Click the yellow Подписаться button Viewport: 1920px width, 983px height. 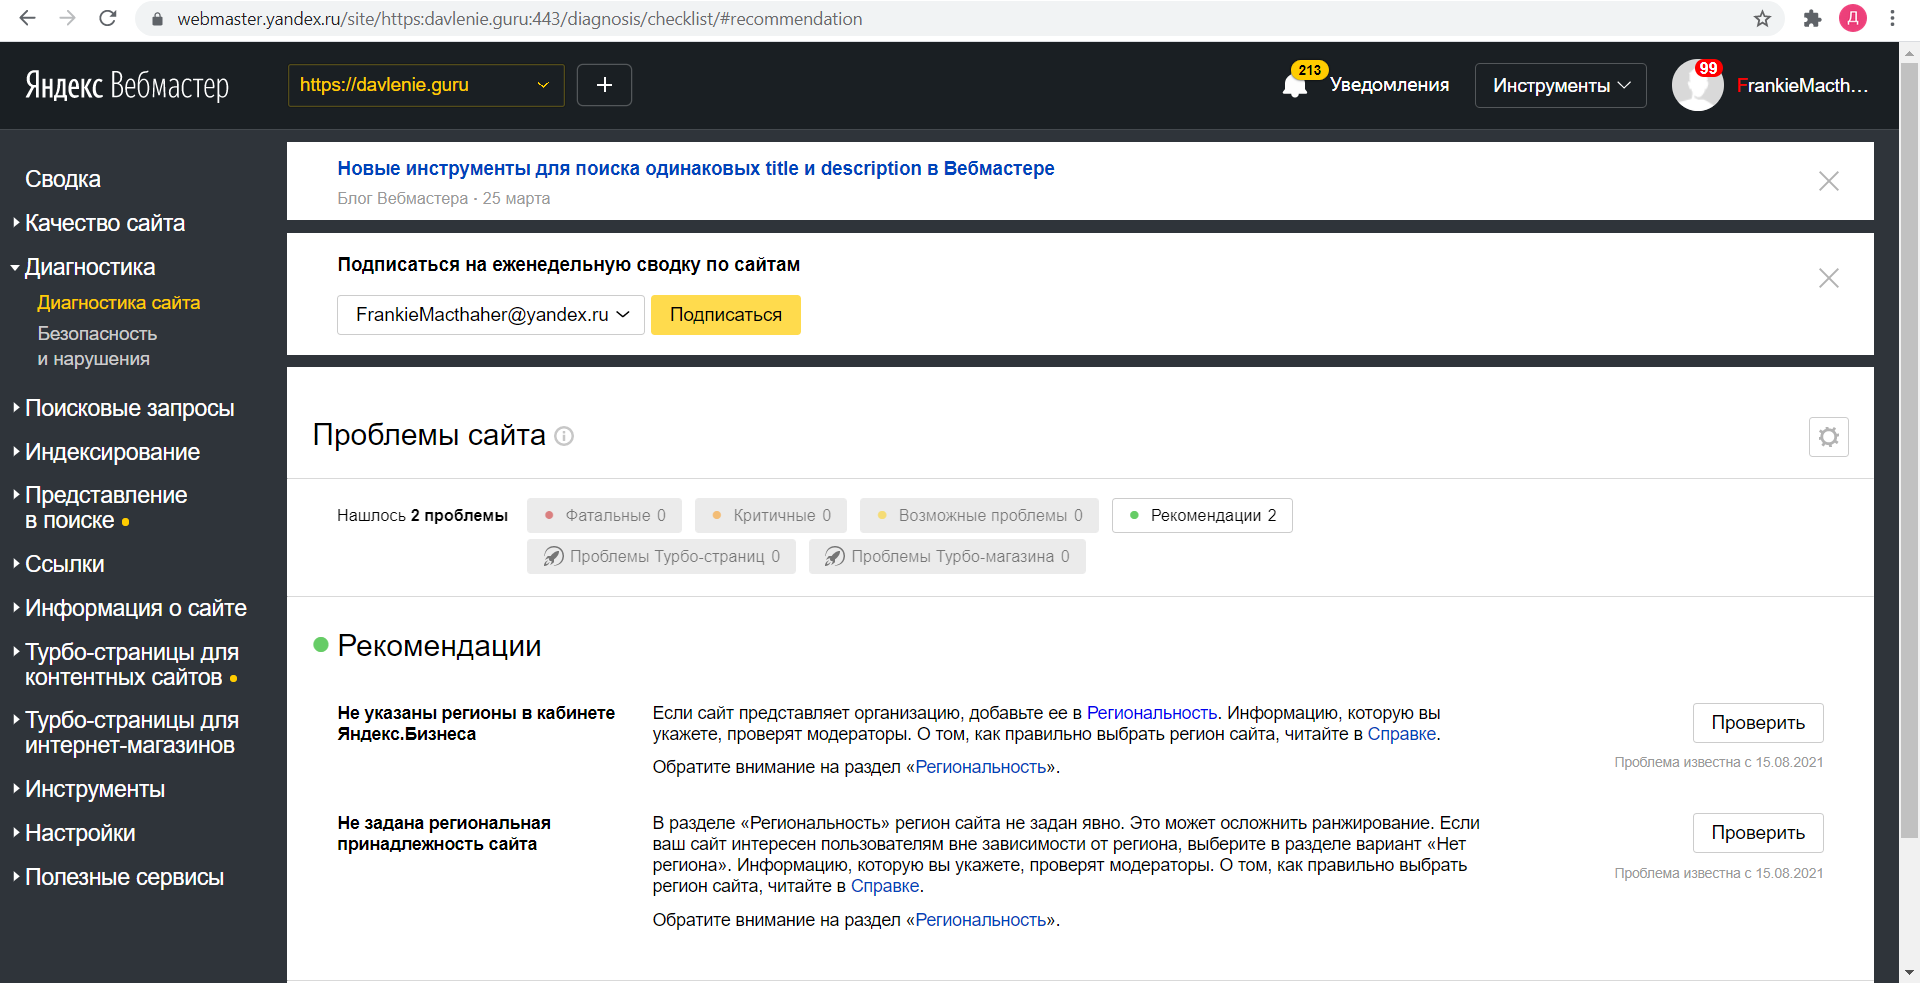pyautogui.click(x=725, y=315)
